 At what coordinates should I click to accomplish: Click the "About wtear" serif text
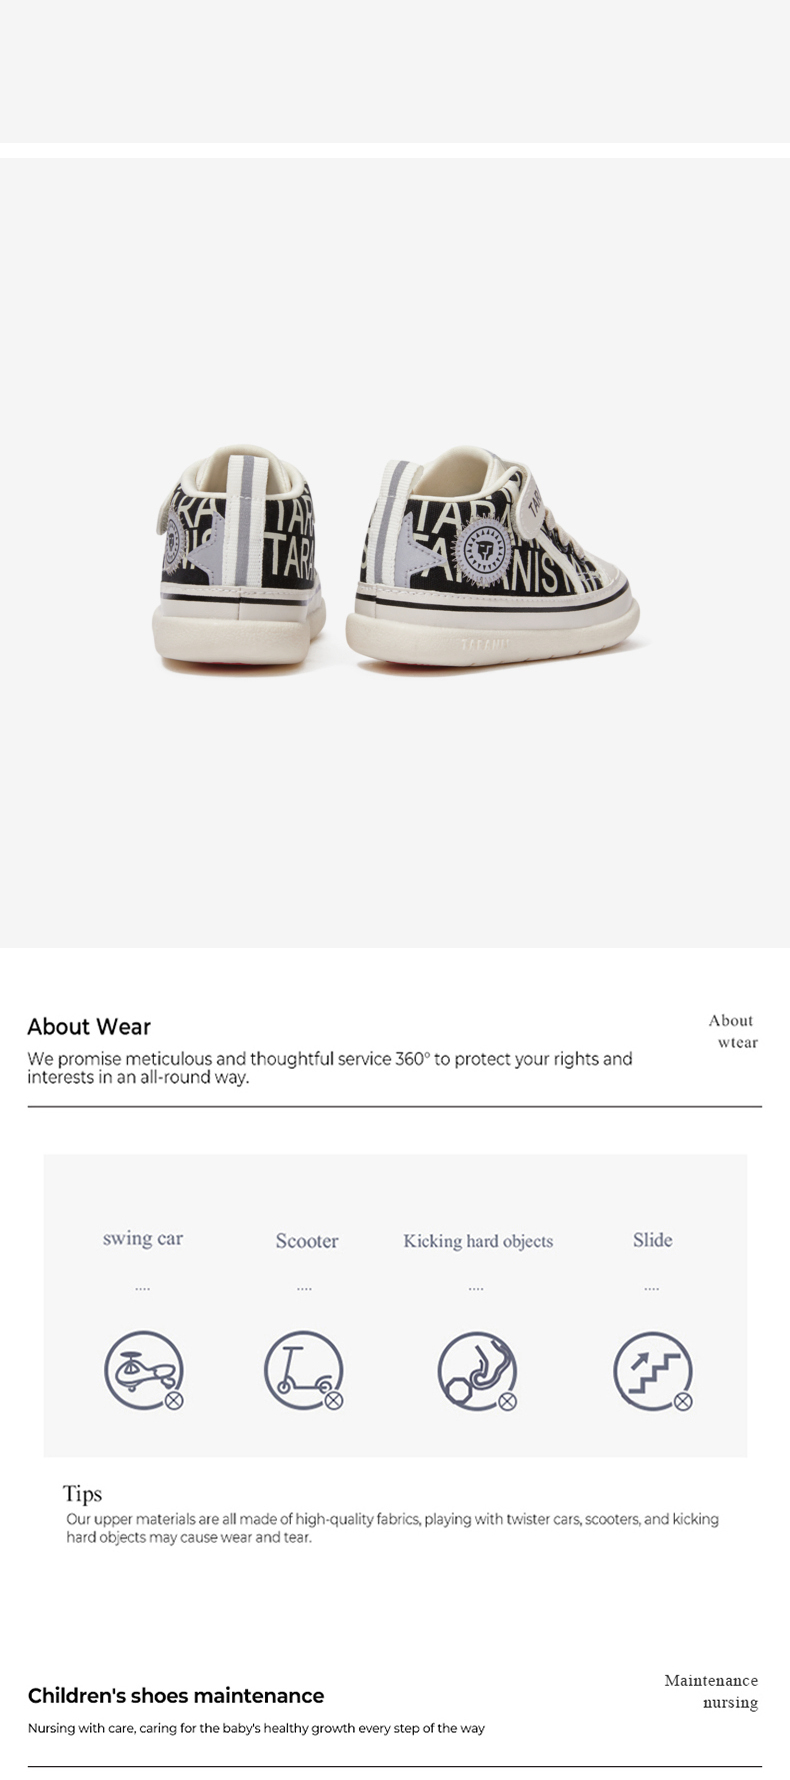(733, 1031)
